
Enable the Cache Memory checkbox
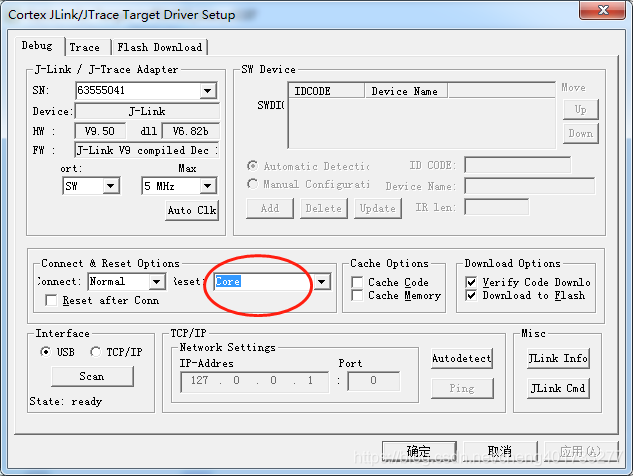coord(357,296)
